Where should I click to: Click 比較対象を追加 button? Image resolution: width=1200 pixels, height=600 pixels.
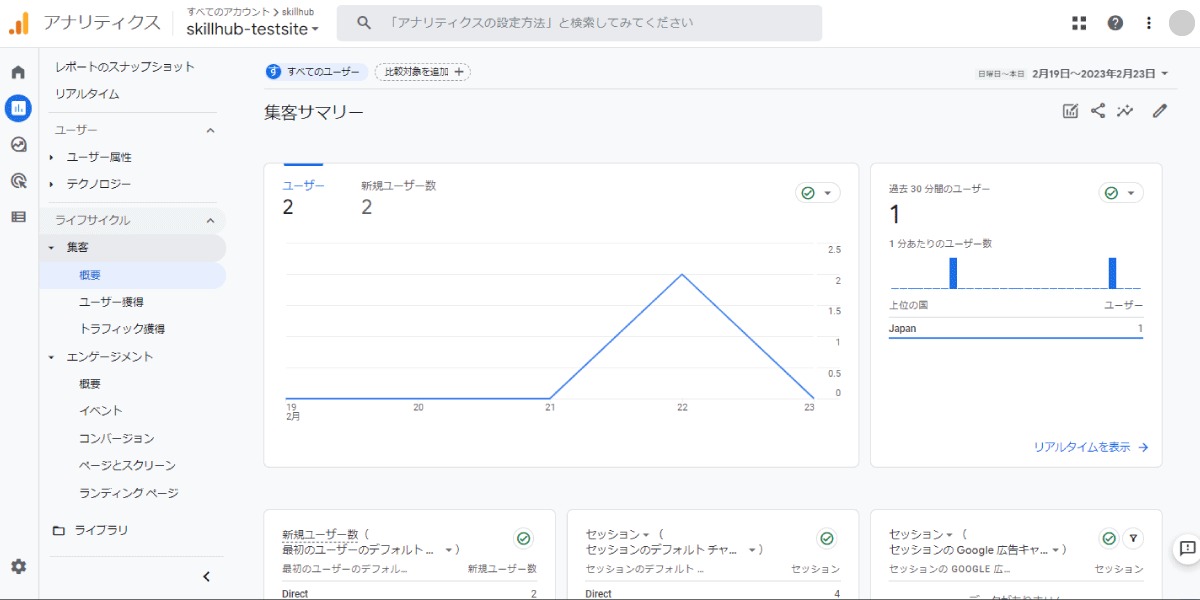pos(423,72)
